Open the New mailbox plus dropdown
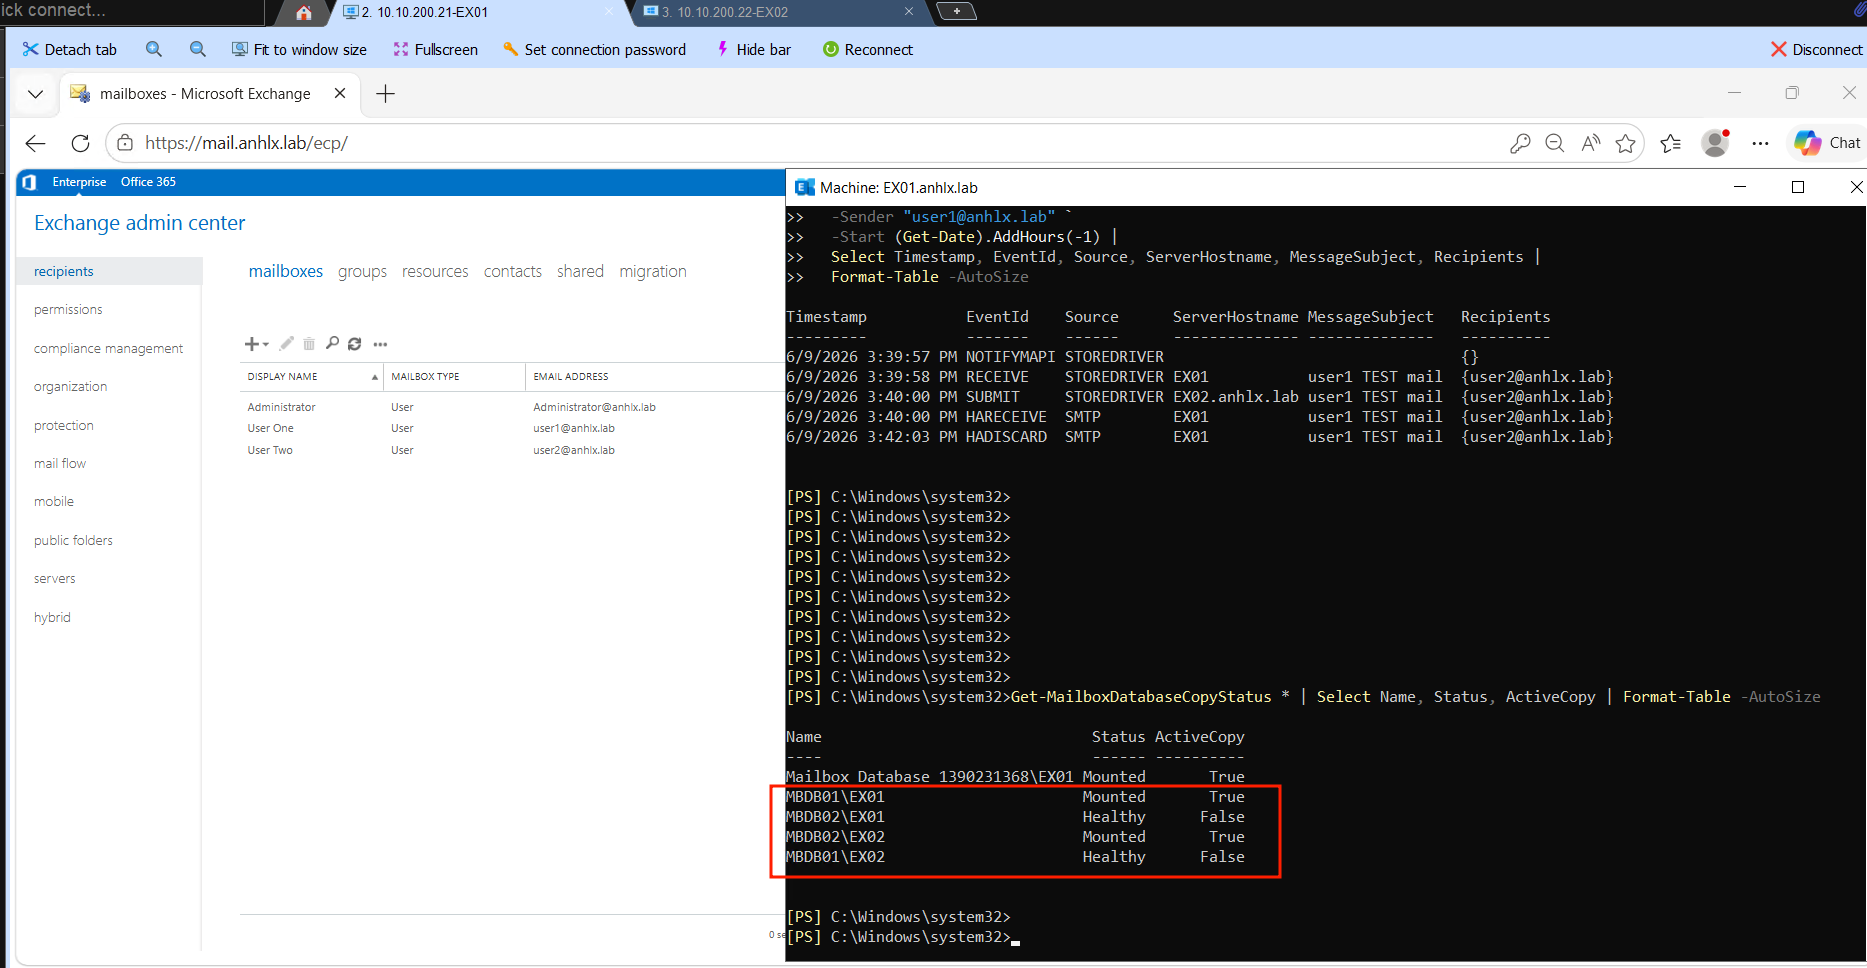This screenshot has height=968, width=1867. click(x=256, y=344)
